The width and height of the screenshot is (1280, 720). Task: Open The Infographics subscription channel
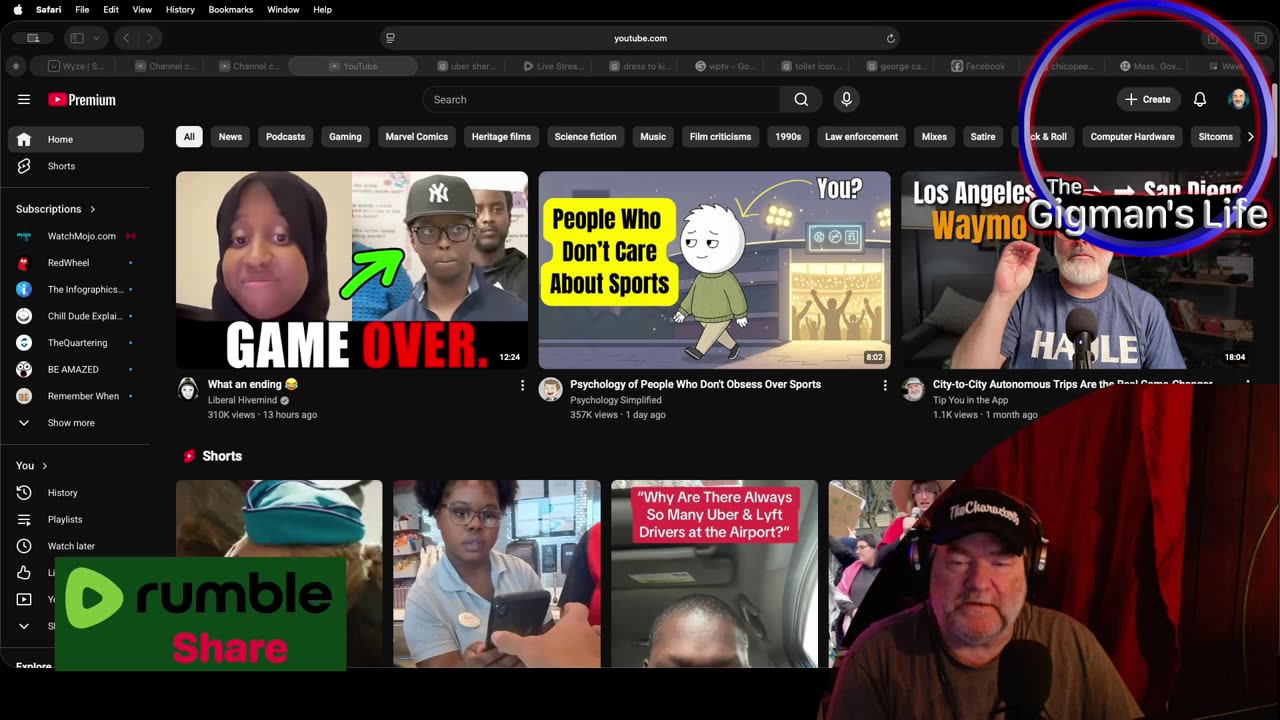tap(76, 289)
